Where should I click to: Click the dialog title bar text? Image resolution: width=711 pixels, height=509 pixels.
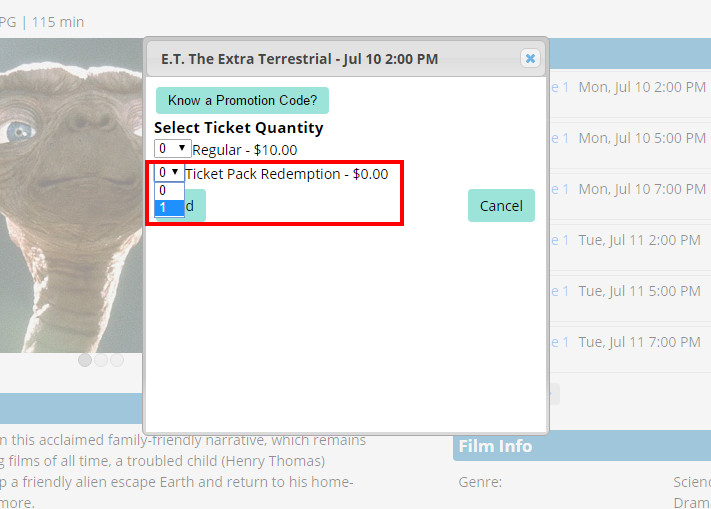(299, 59)
